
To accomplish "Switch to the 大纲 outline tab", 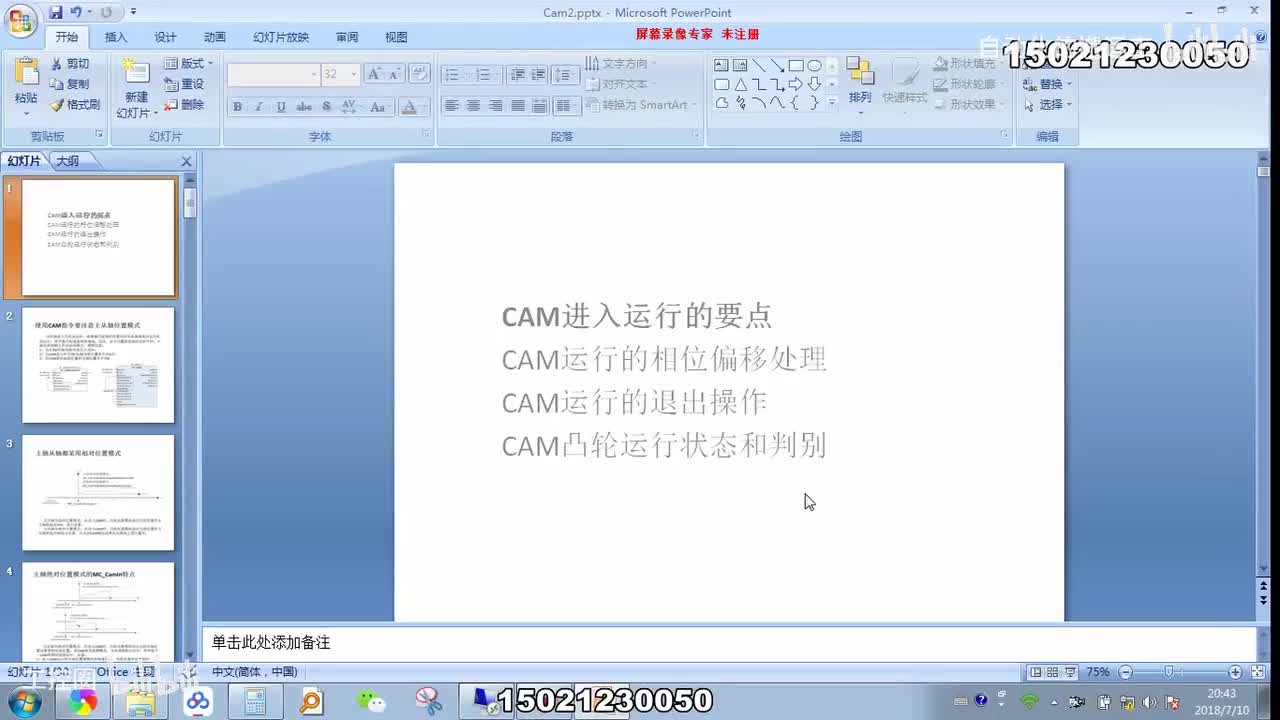I will coord(67,161).
